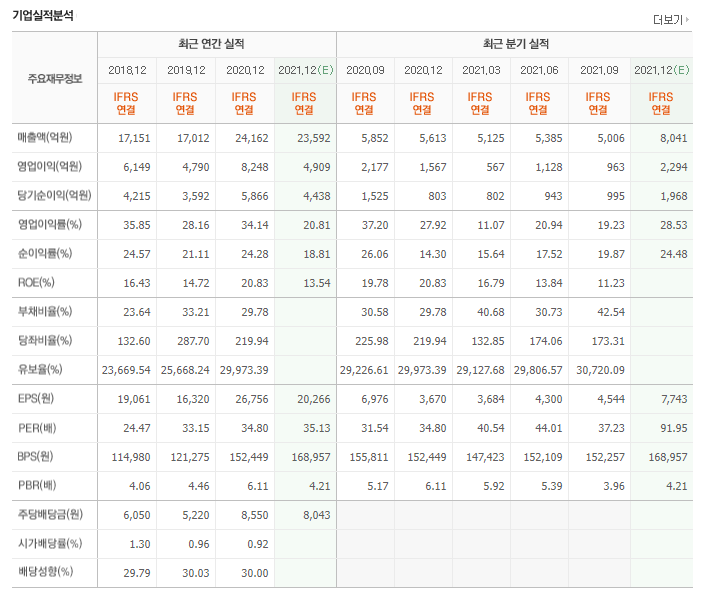Click the 33.21 debt ratio value

coord(196,312)
